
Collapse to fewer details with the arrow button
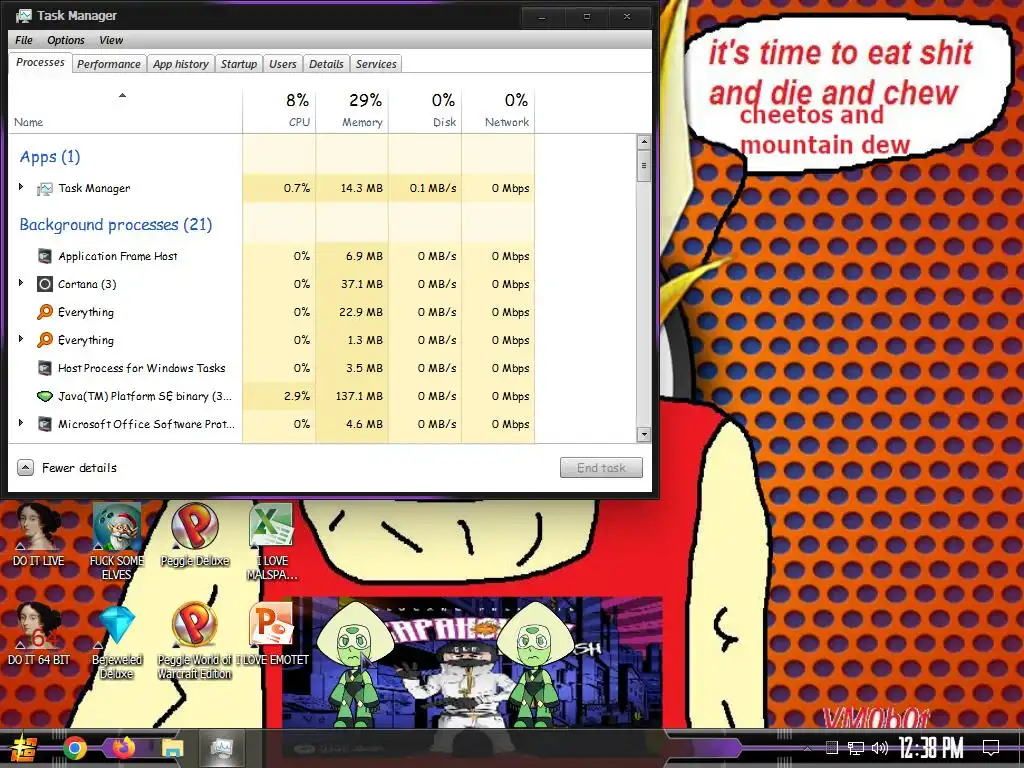tap(25, 468)
